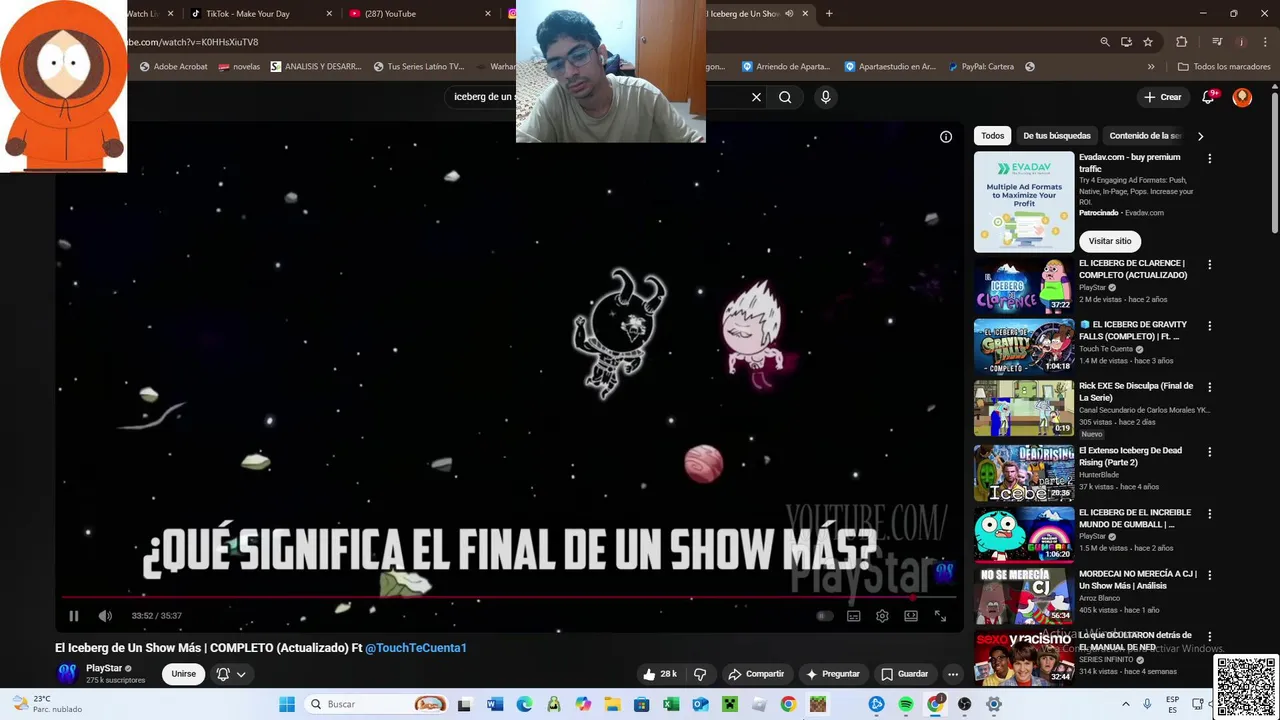Open the @TouchTeCuenta1 channel link
The width and height of the screenshot is (1280, 720).
pos(416,648)
